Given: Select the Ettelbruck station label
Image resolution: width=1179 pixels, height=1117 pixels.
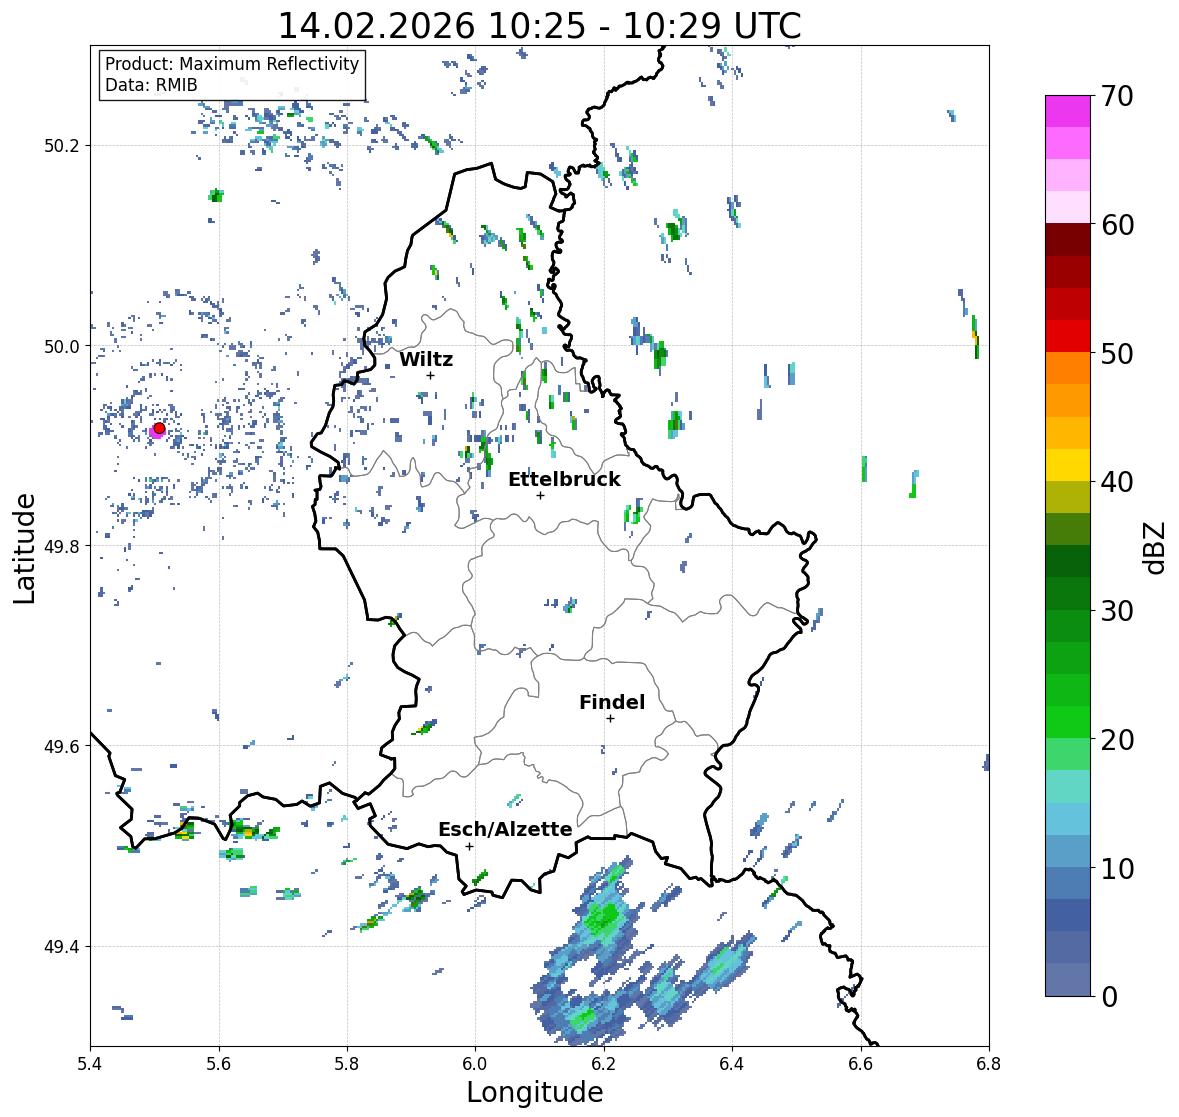Looking at the screenshot, I should tap(564, 479).
